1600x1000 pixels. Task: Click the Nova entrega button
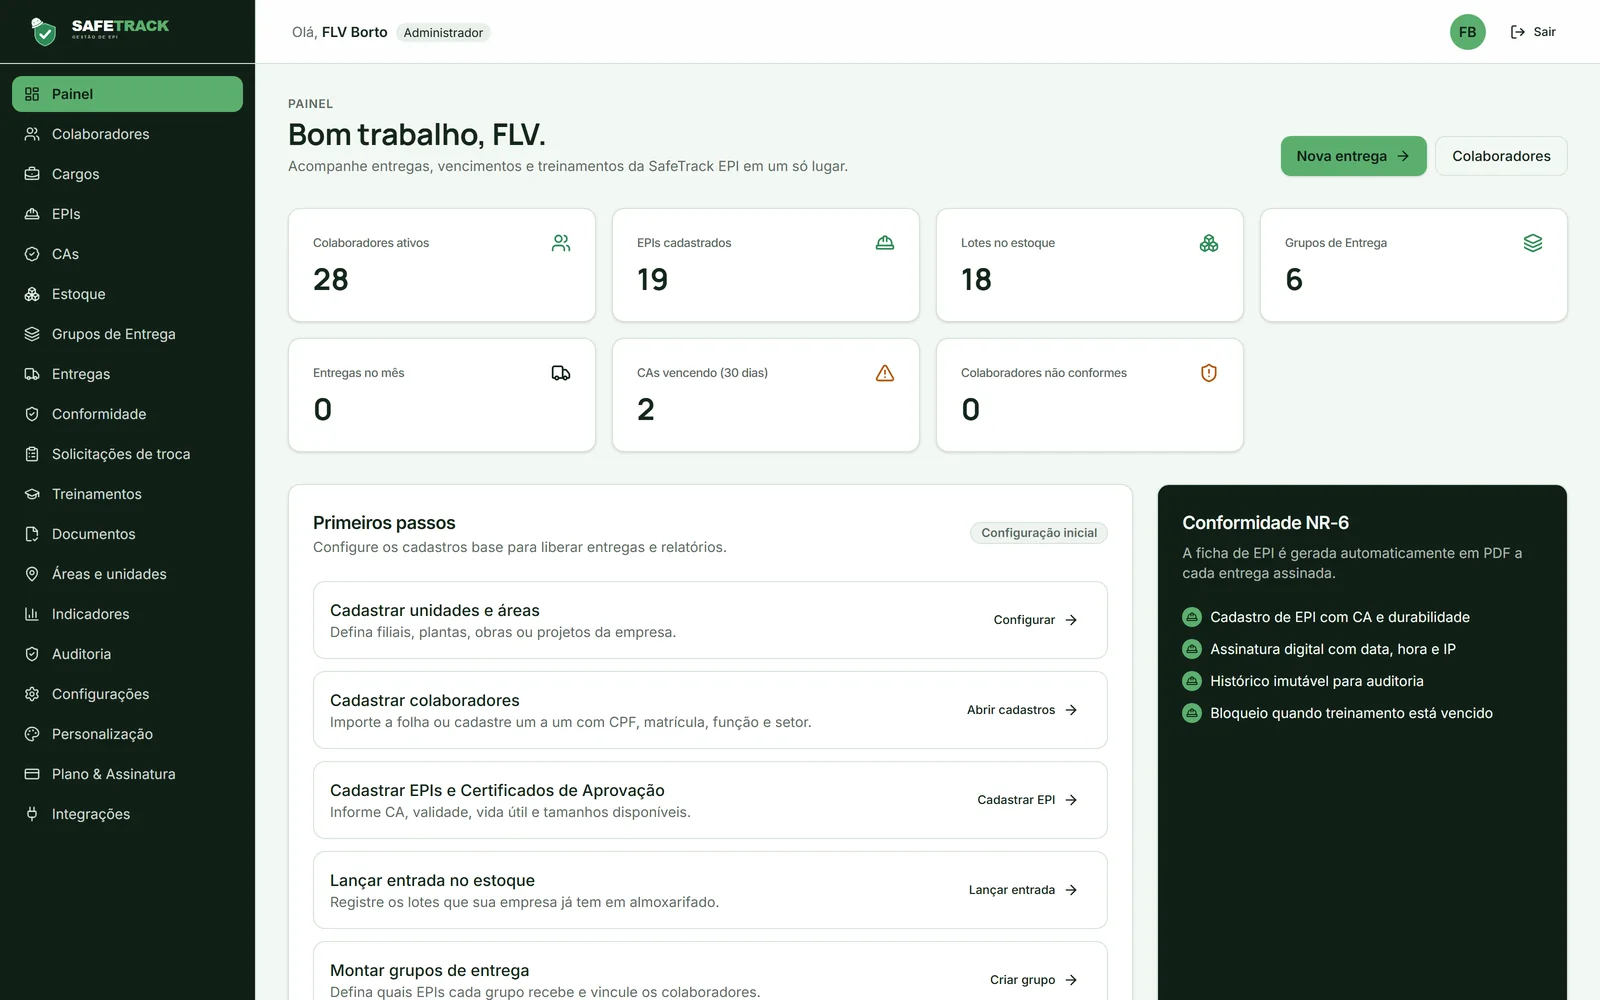pos(1353,156)
